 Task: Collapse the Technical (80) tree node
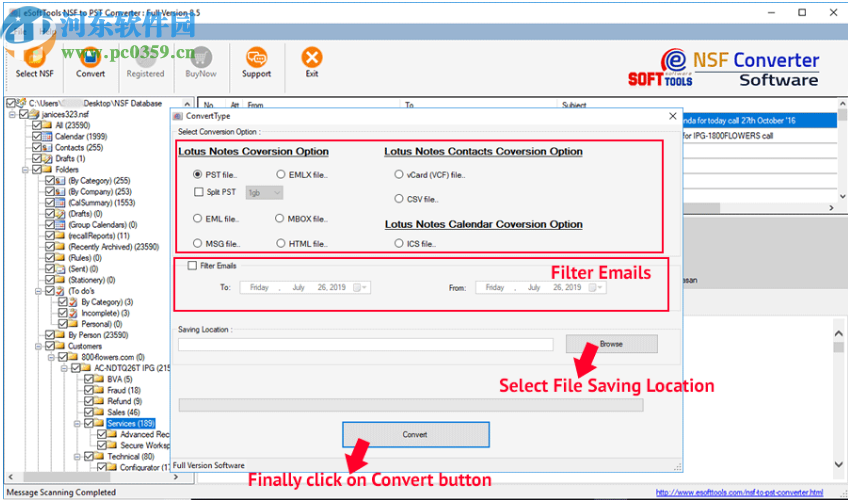point(77,457)
